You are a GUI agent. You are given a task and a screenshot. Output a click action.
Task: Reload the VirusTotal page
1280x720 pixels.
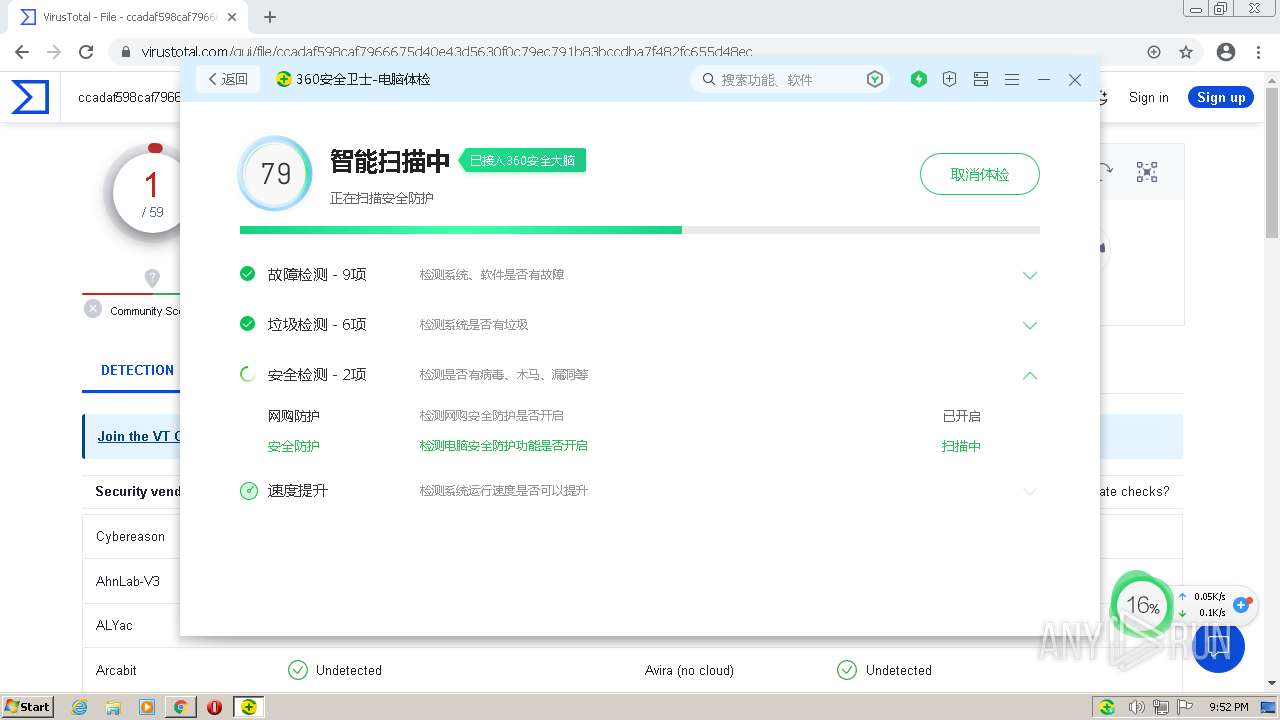[86, 52]
